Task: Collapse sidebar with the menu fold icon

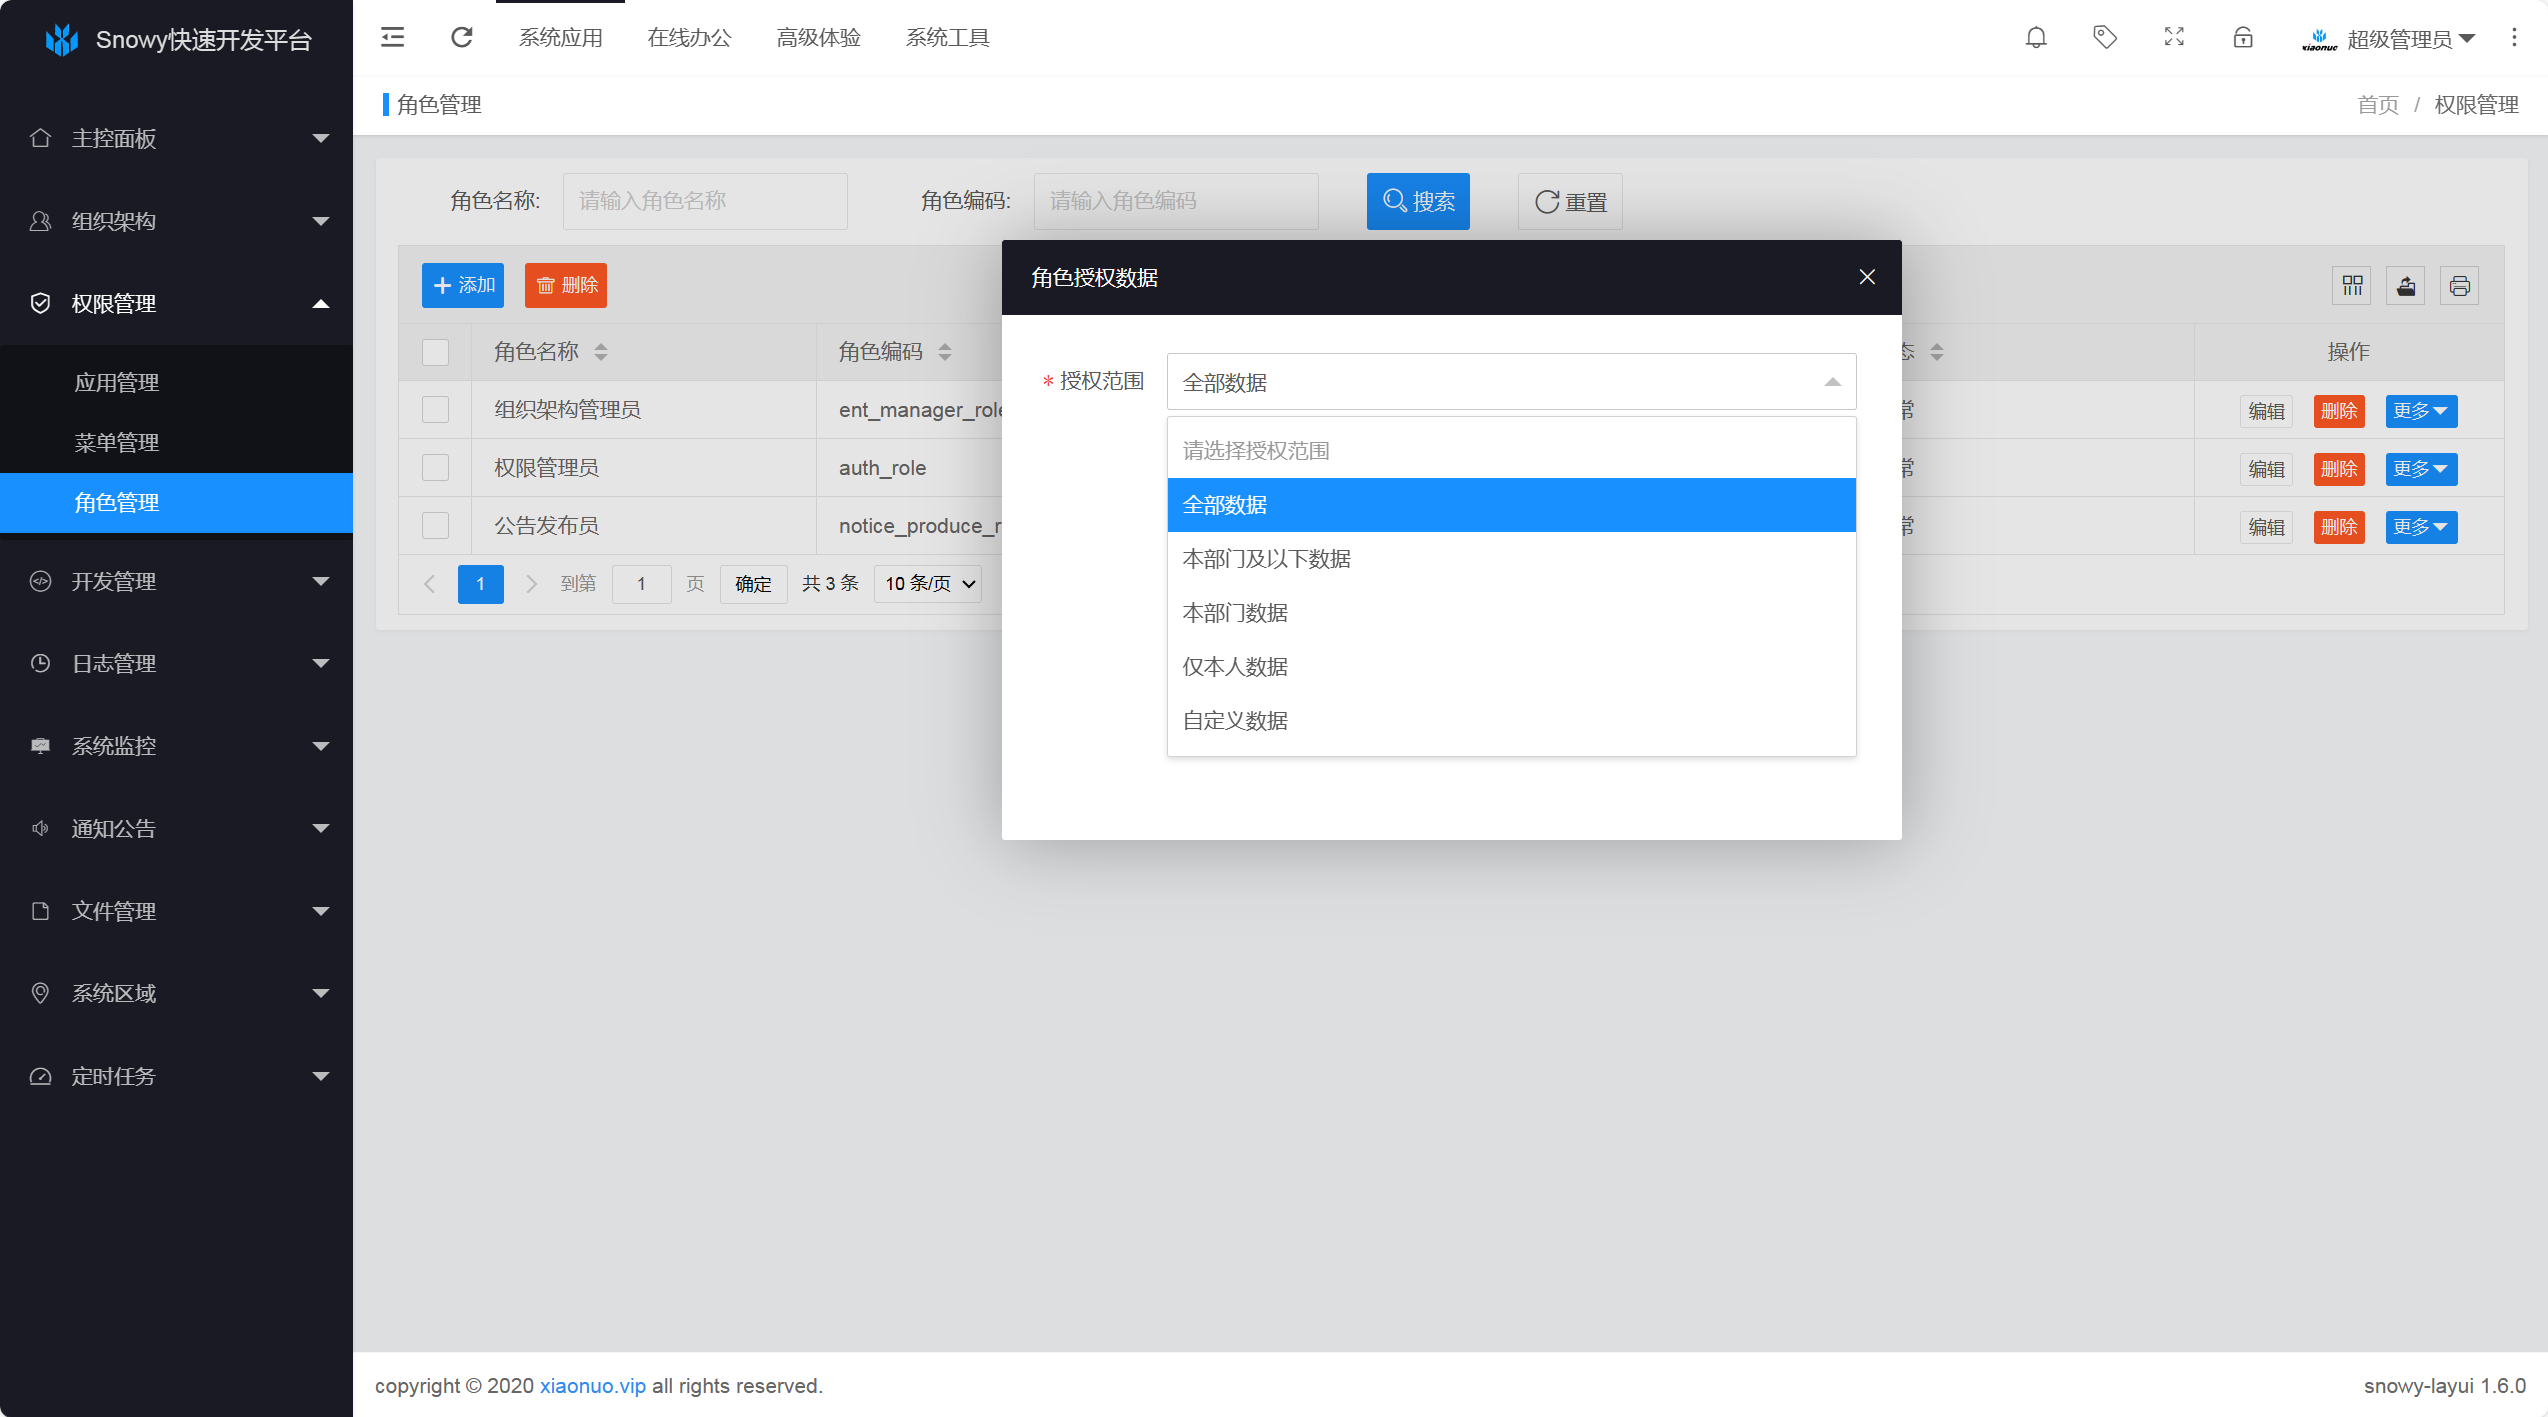Action: pos(393,38)
